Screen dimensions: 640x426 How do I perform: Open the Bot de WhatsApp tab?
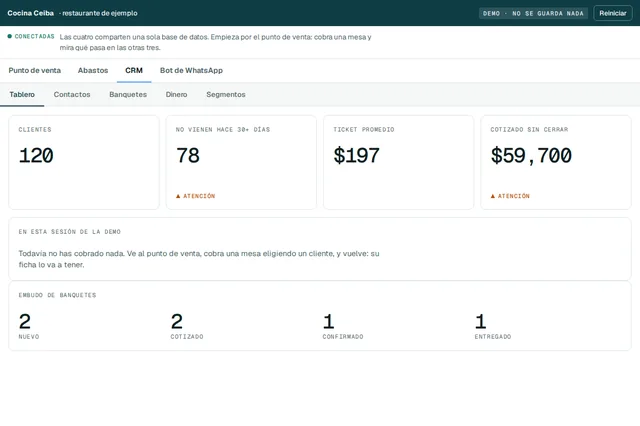(191, 70)
